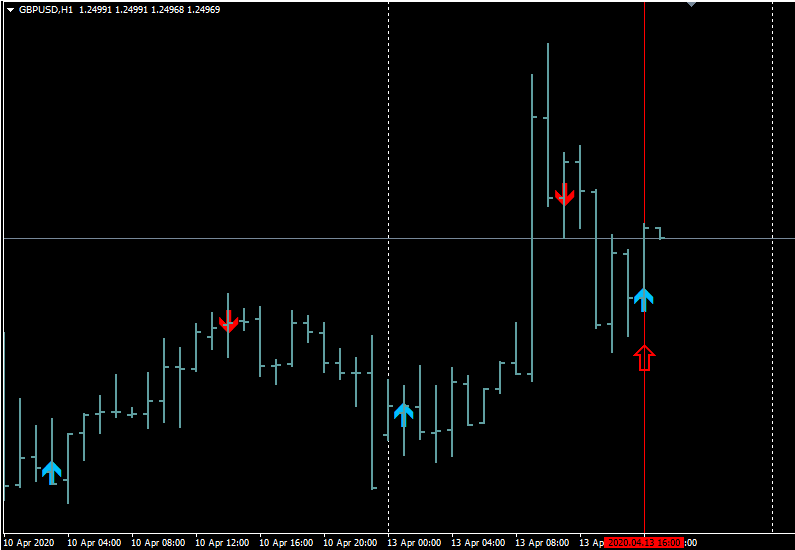Click the dotted period separator at 13 Apr 00:00

pos(388,150)
